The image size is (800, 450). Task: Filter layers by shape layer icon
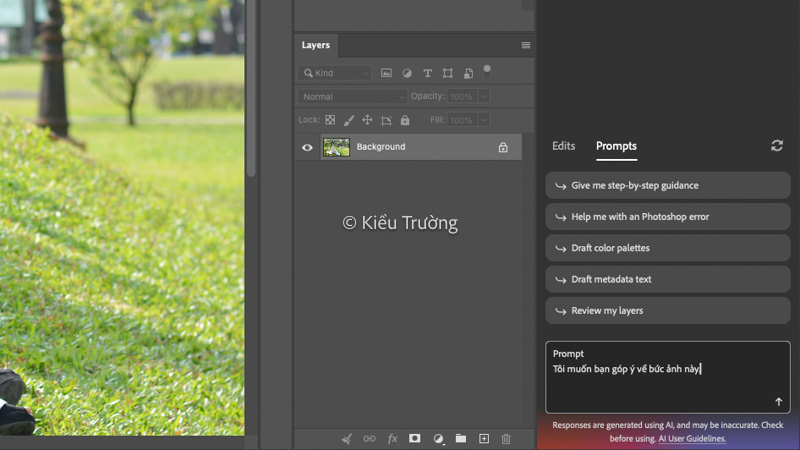pyautogui.click(x=447, y=73)
